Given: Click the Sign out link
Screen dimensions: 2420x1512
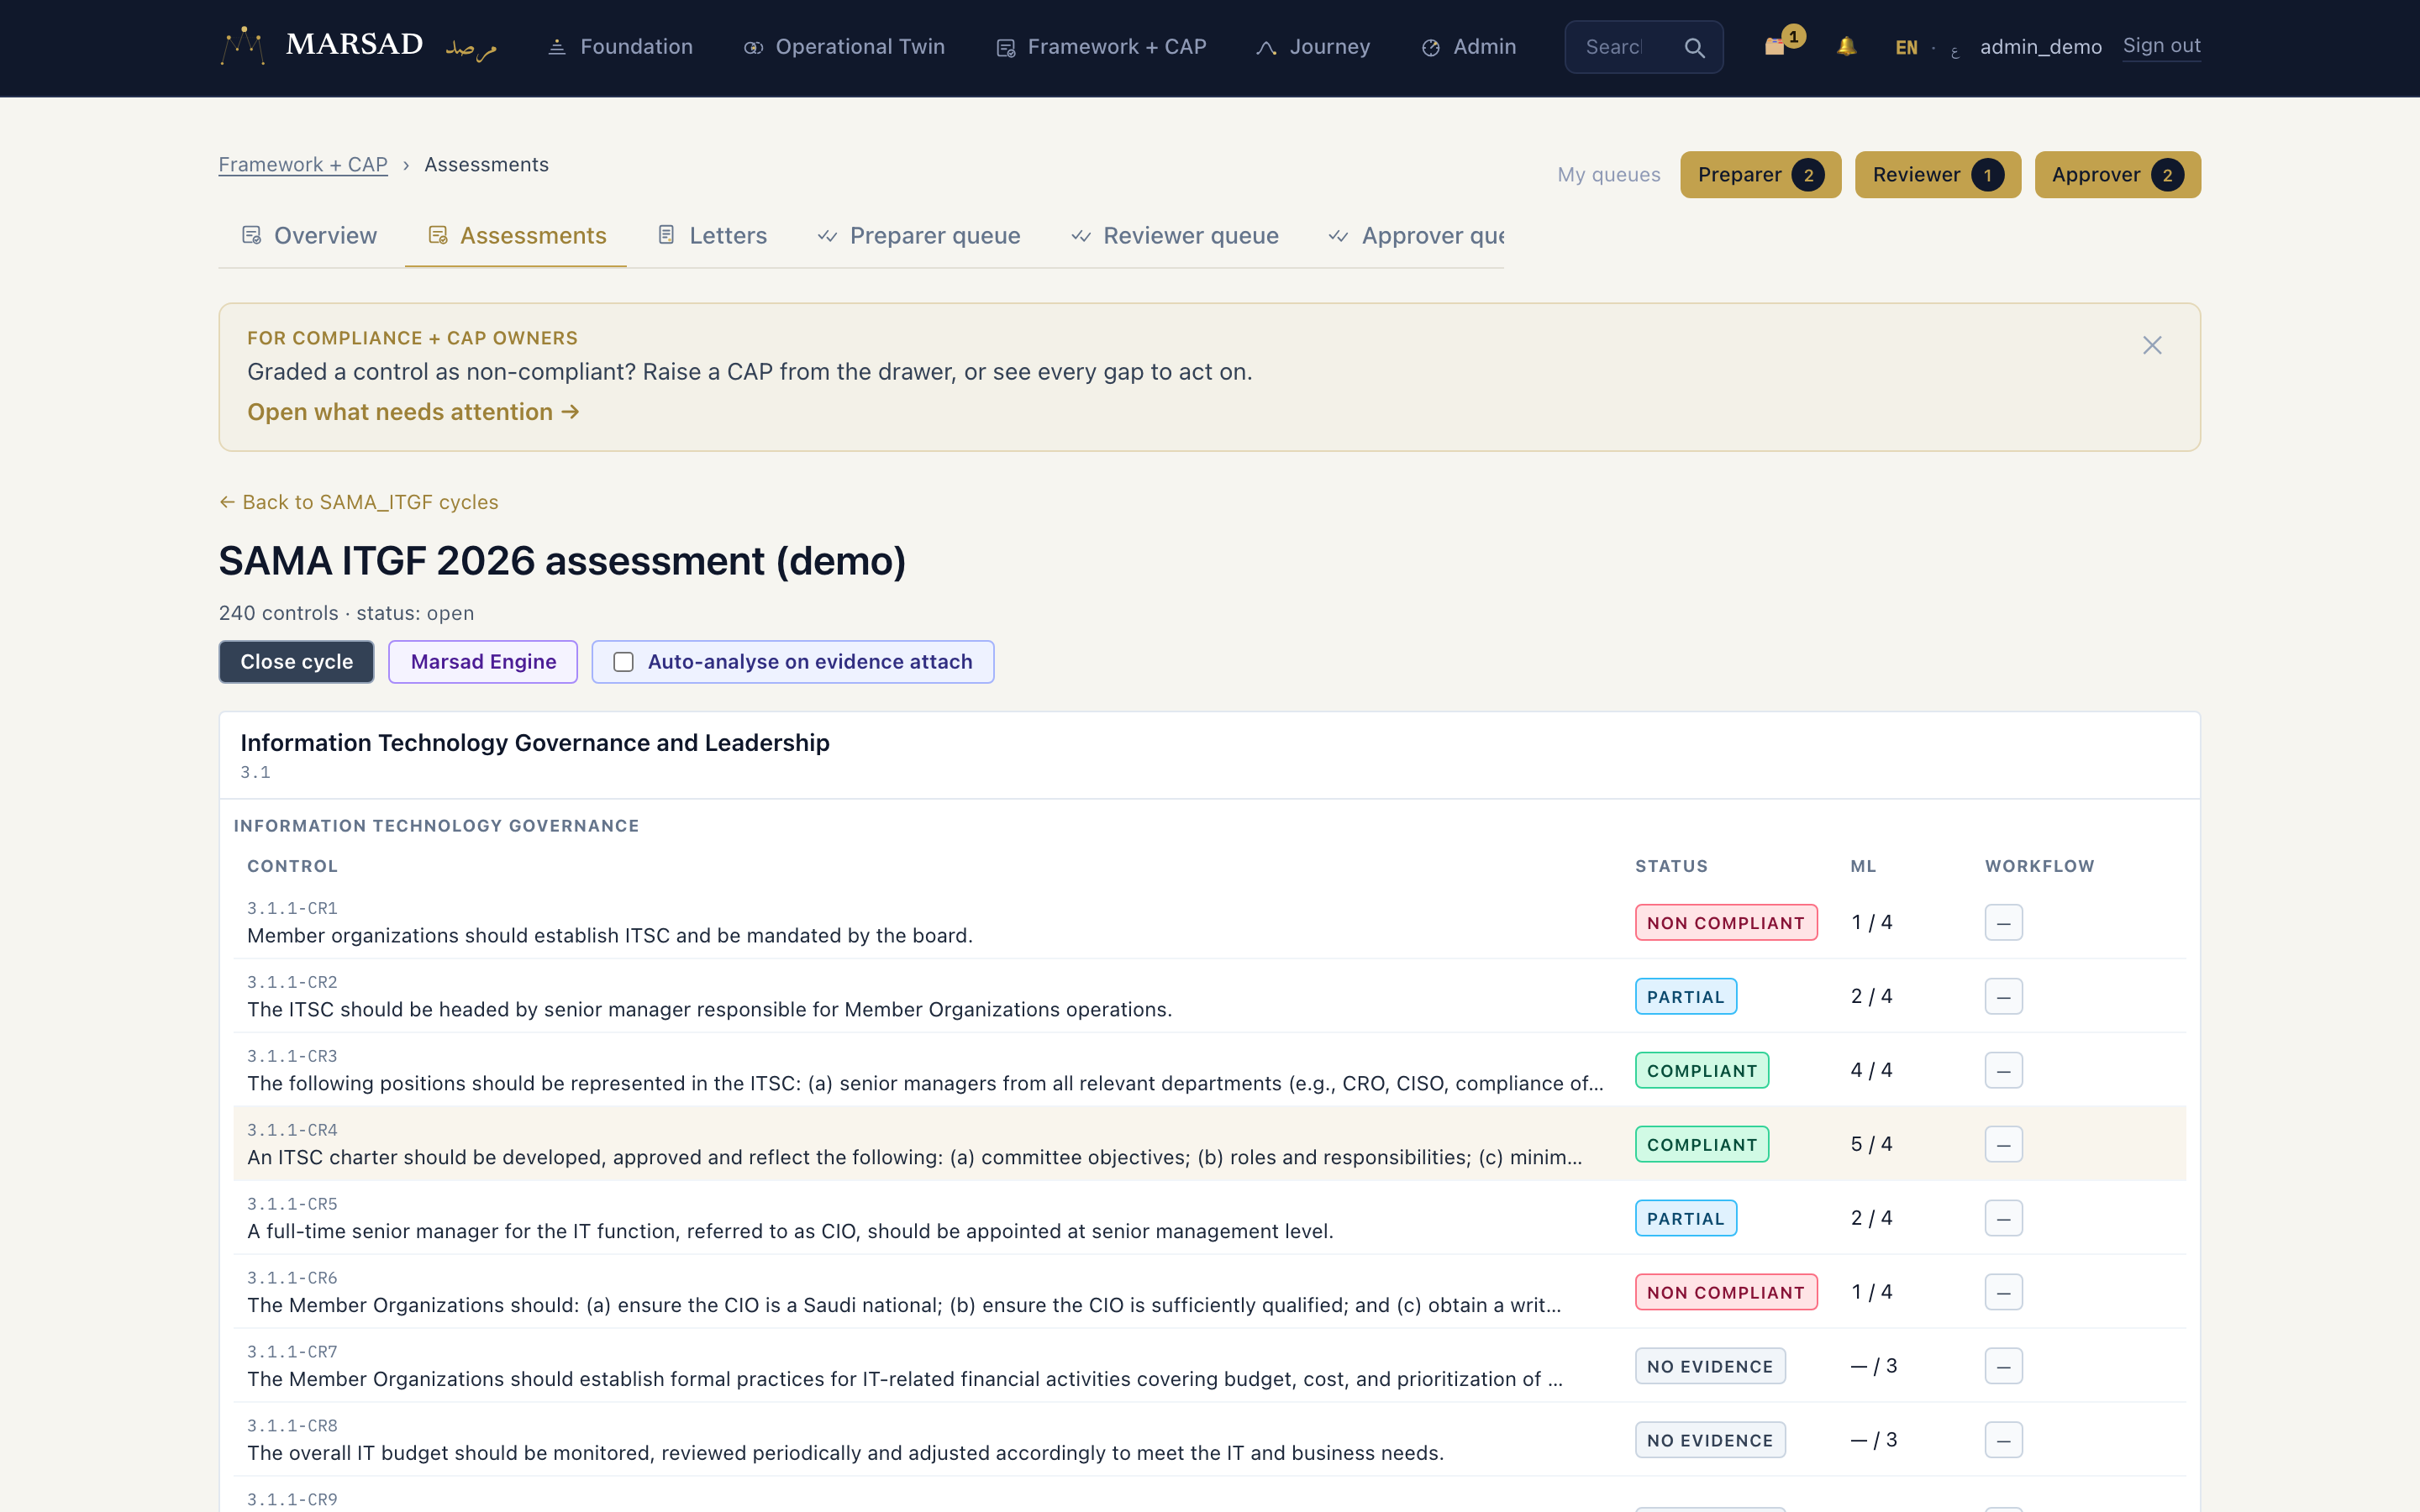Looking at the screenshot, I should pyautogui.click(x=2161, y=46).
